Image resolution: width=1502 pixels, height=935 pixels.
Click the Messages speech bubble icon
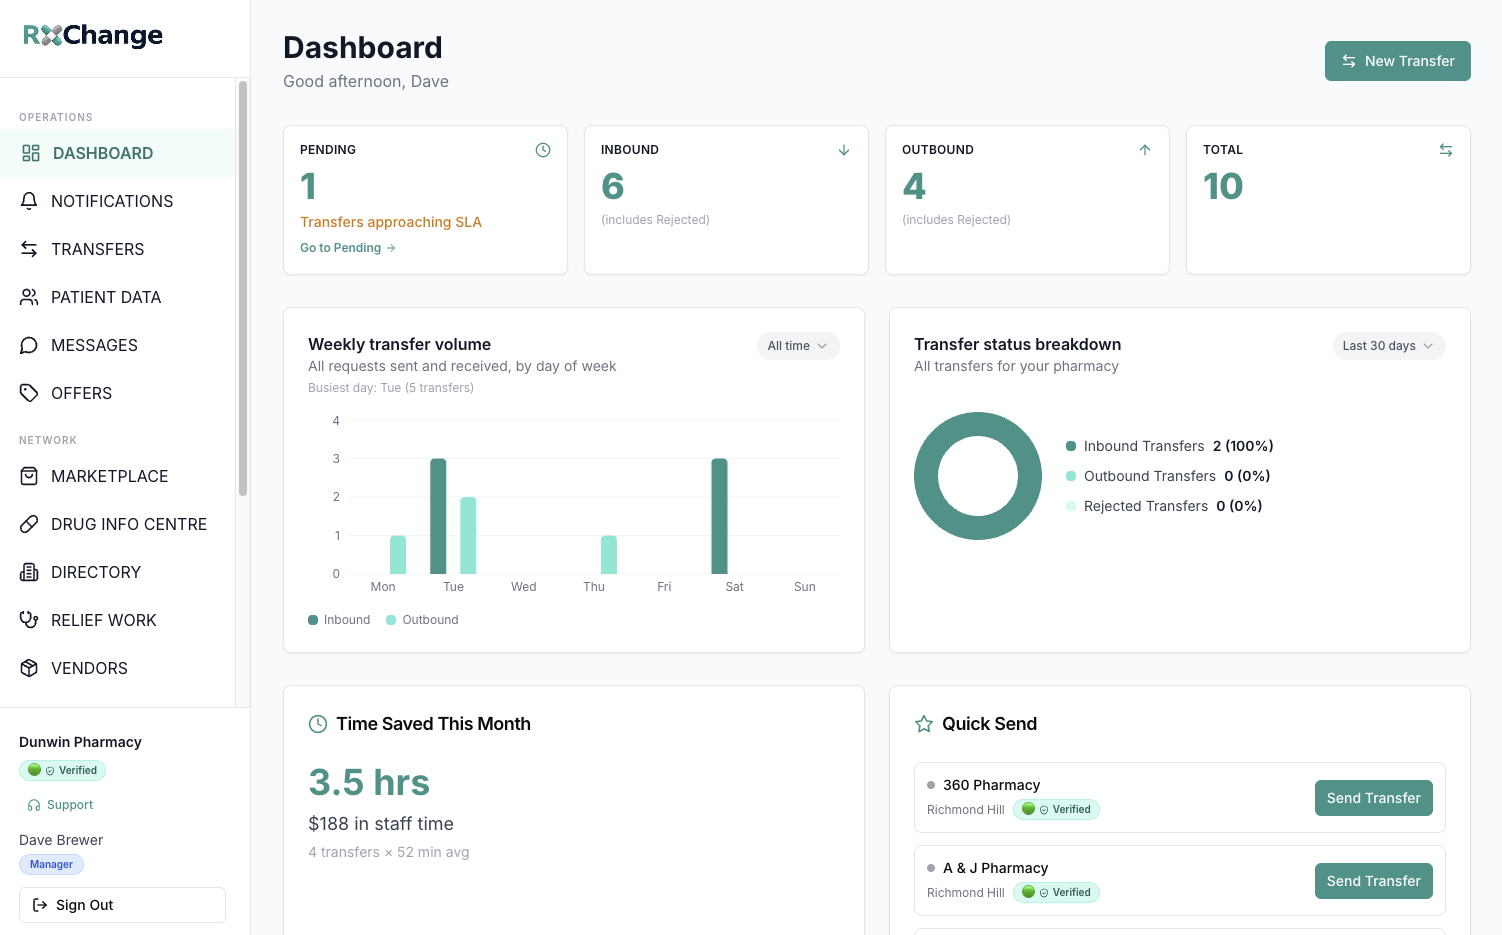[29, 345]
